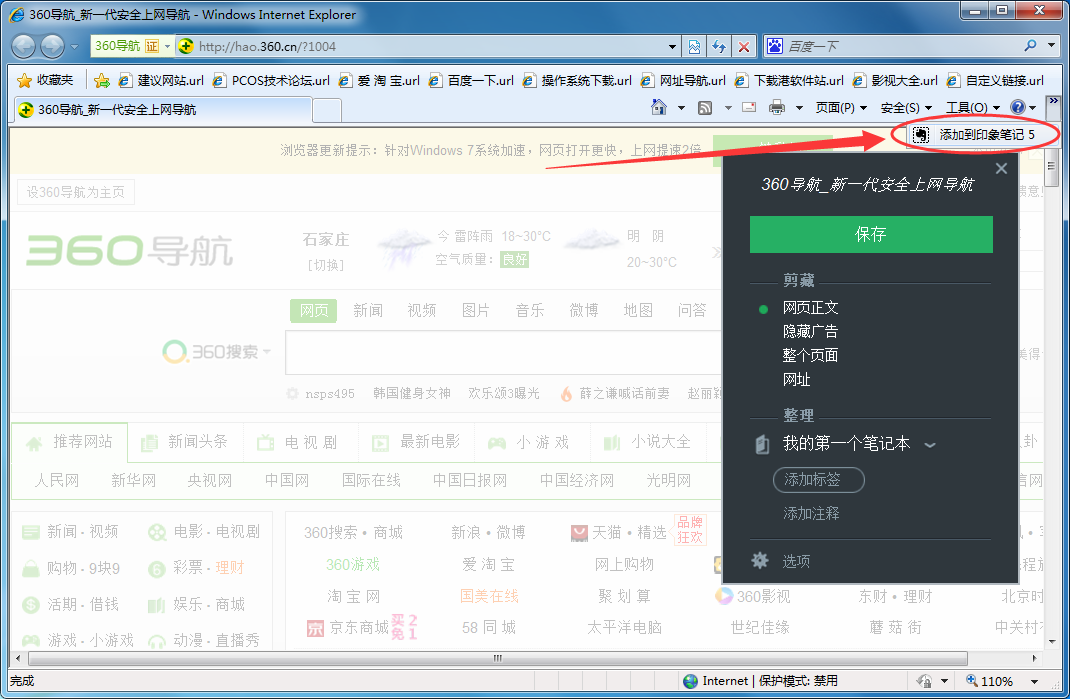
Task: Click the RSS feeds icon
Action: coord(705,107)
